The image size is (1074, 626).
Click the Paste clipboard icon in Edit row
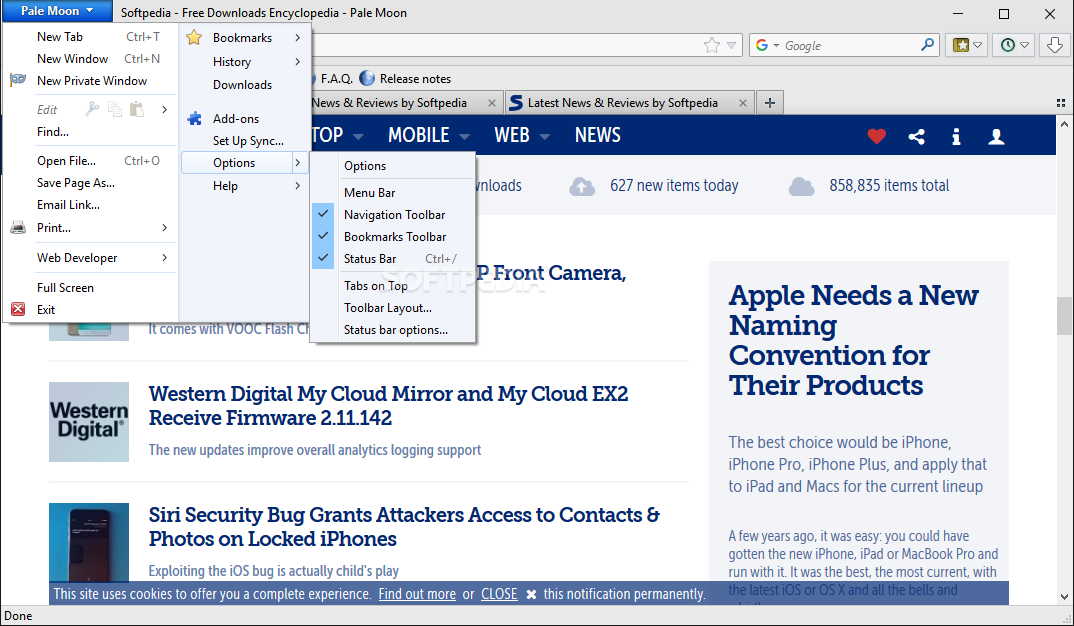137,109
